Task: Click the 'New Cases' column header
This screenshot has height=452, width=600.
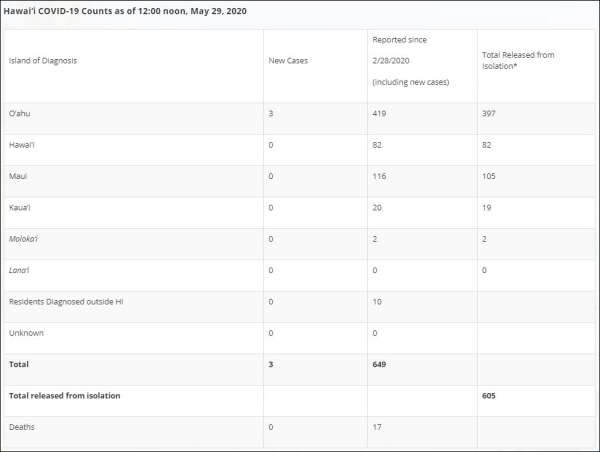Action: click(x=288, y=60)
